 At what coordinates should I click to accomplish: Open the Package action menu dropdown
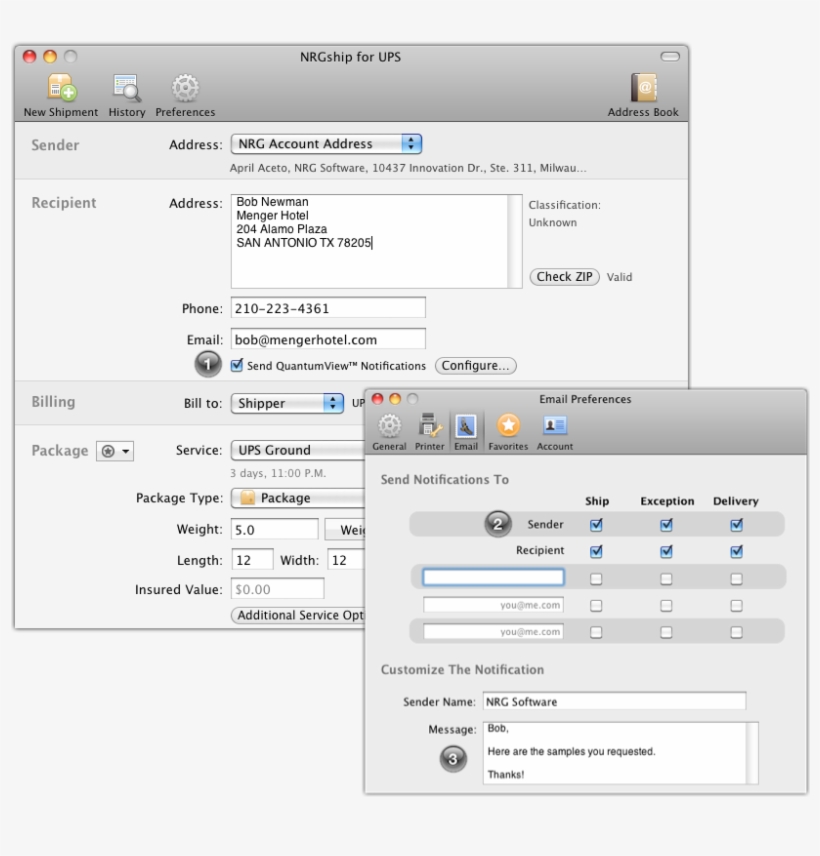tap(115, 451)
